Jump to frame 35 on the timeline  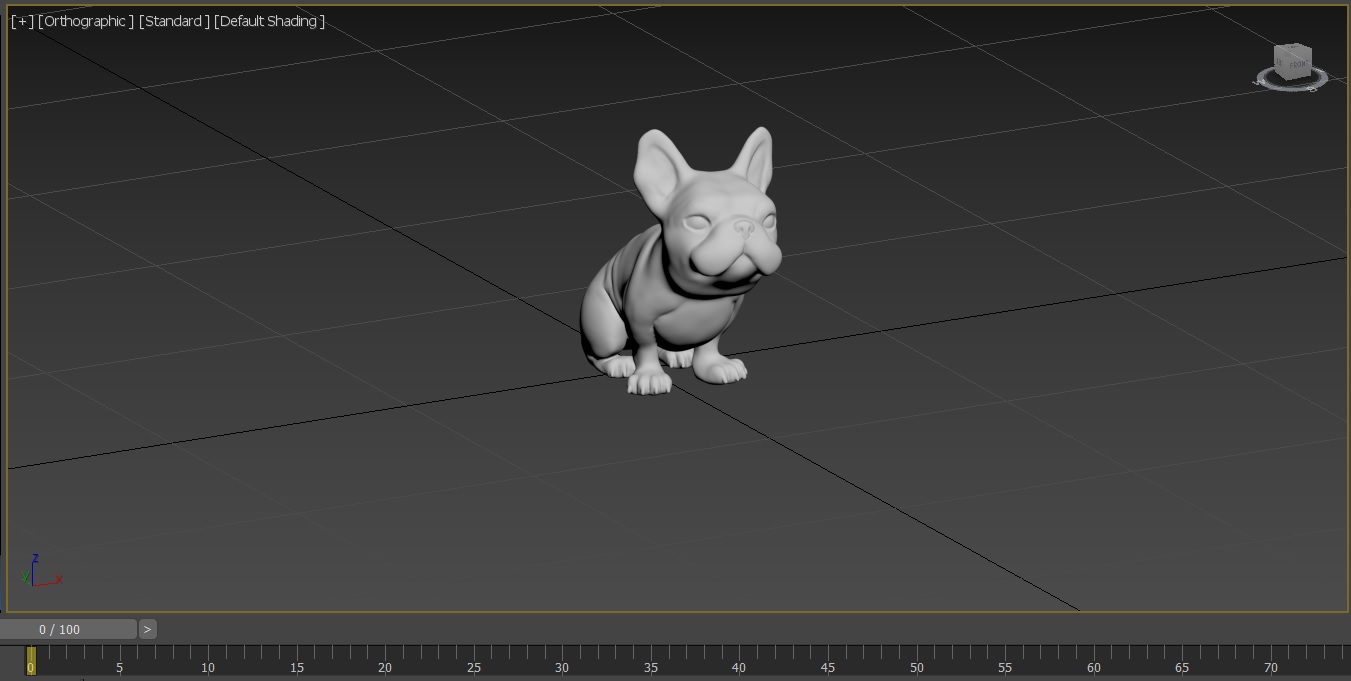(651, 667)
